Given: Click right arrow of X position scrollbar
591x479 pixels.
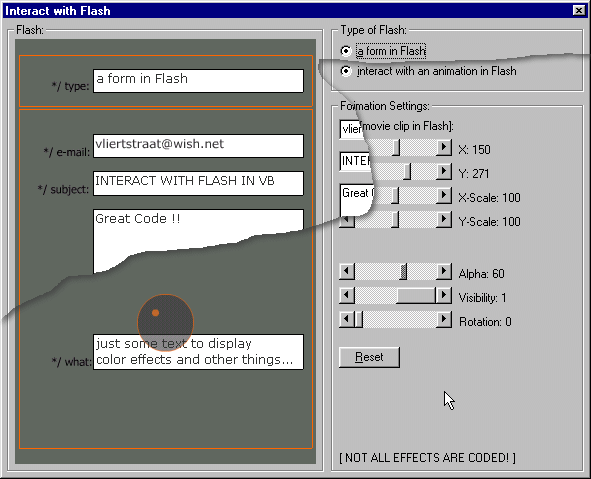Looking at the screenshot, I should [444, 147].
